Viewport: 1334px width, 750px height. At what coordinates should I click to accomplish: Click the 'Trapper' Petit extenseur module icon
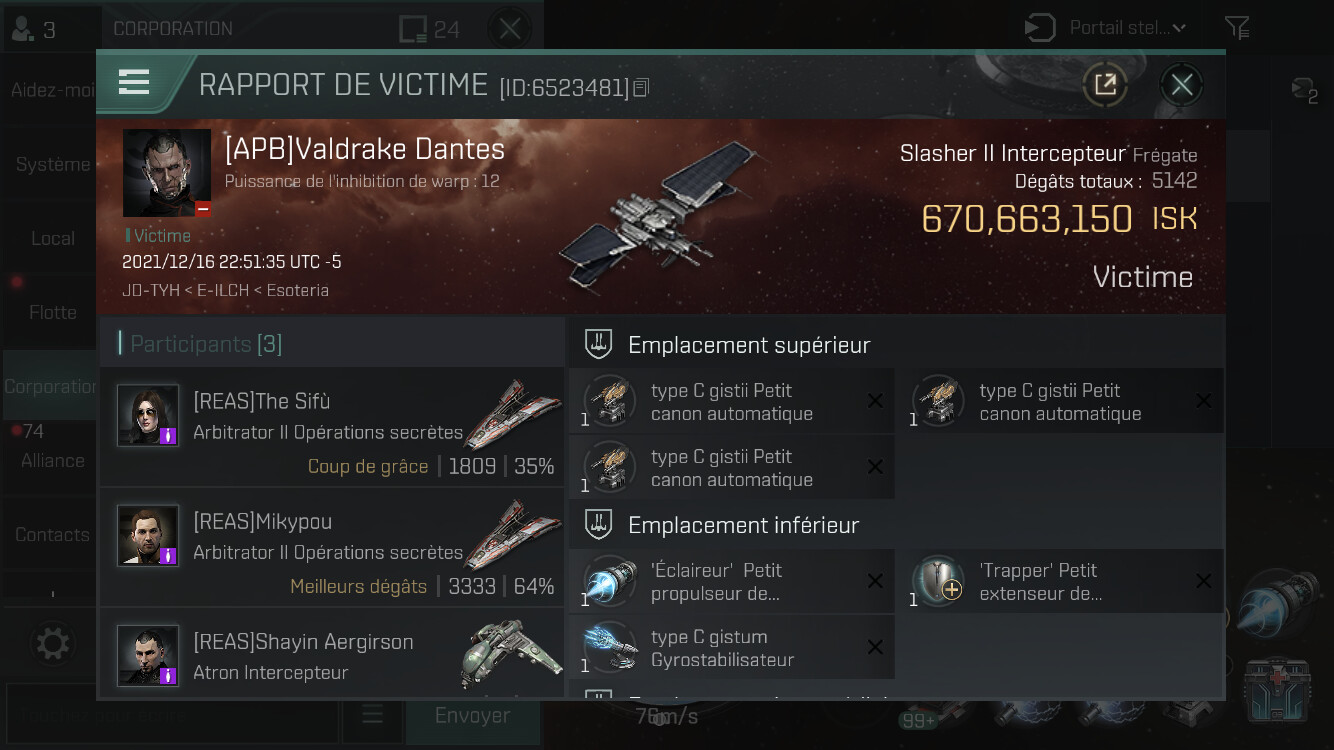point(939,582)
